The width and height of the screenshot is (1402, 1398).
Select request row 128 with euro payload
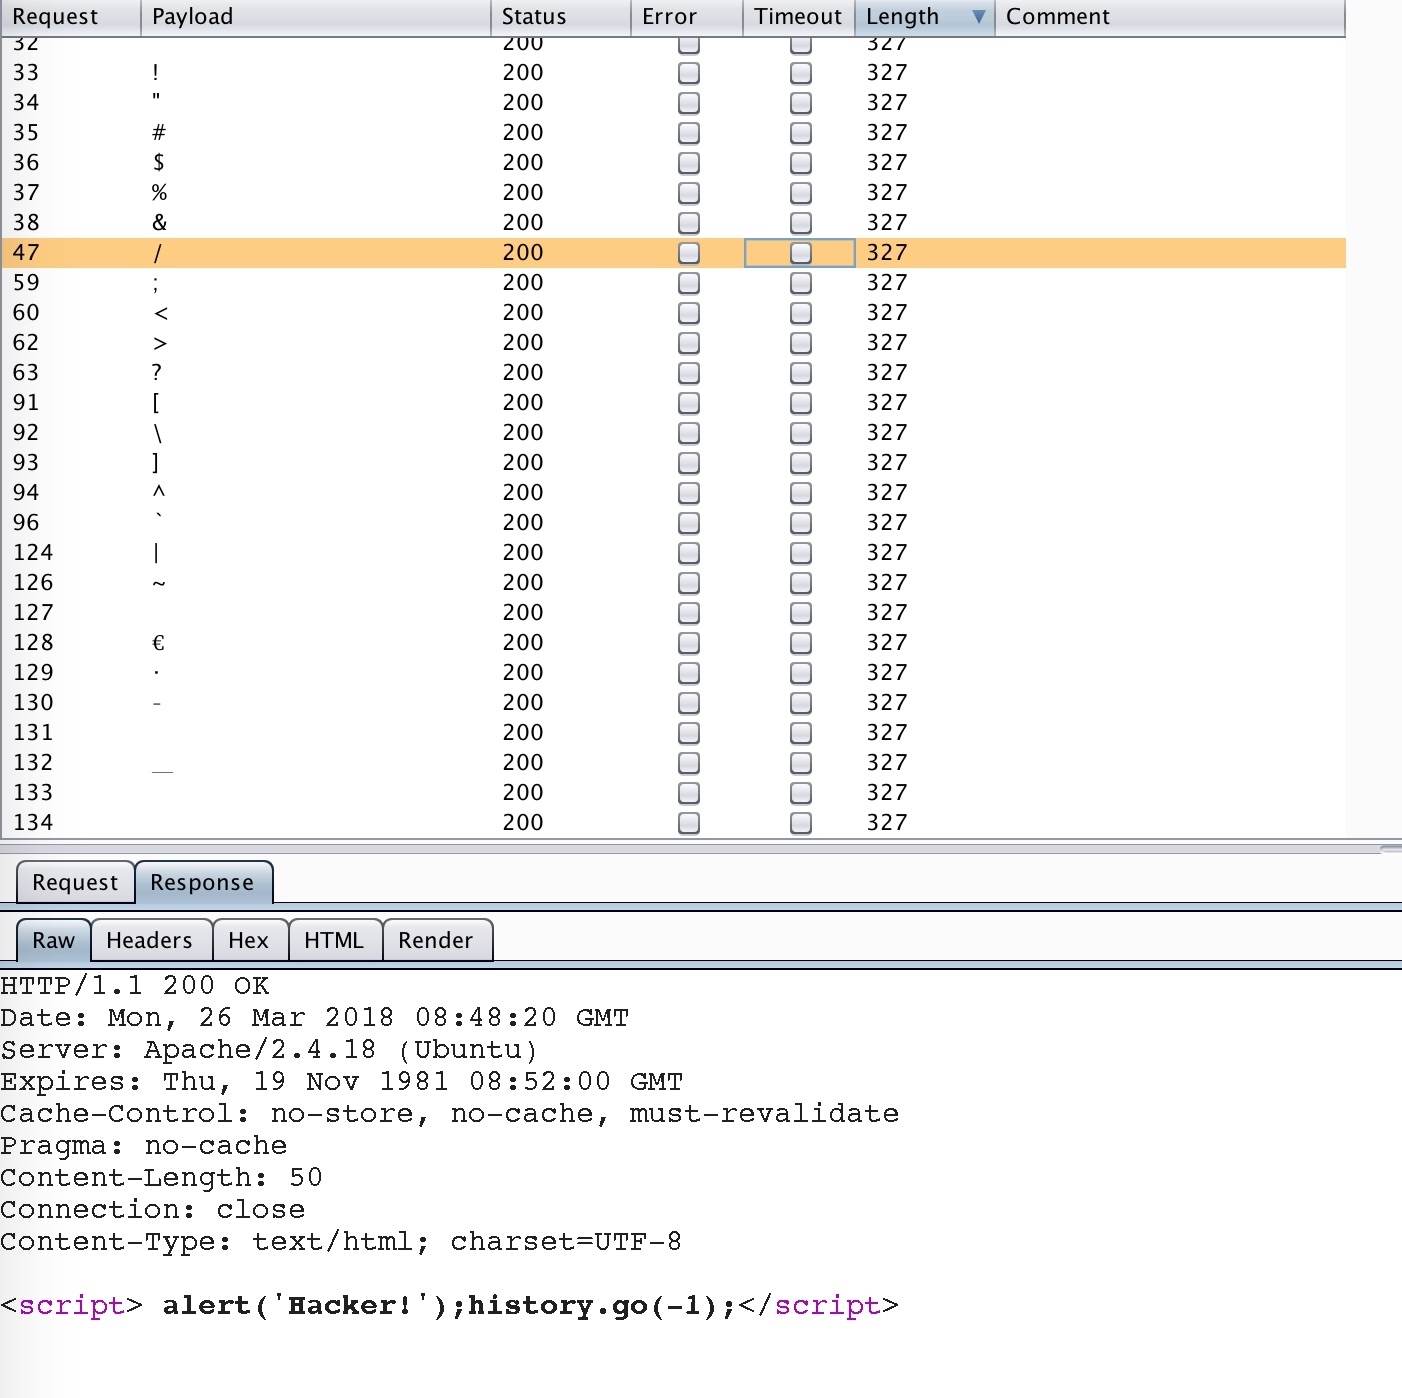click(300, 643)
